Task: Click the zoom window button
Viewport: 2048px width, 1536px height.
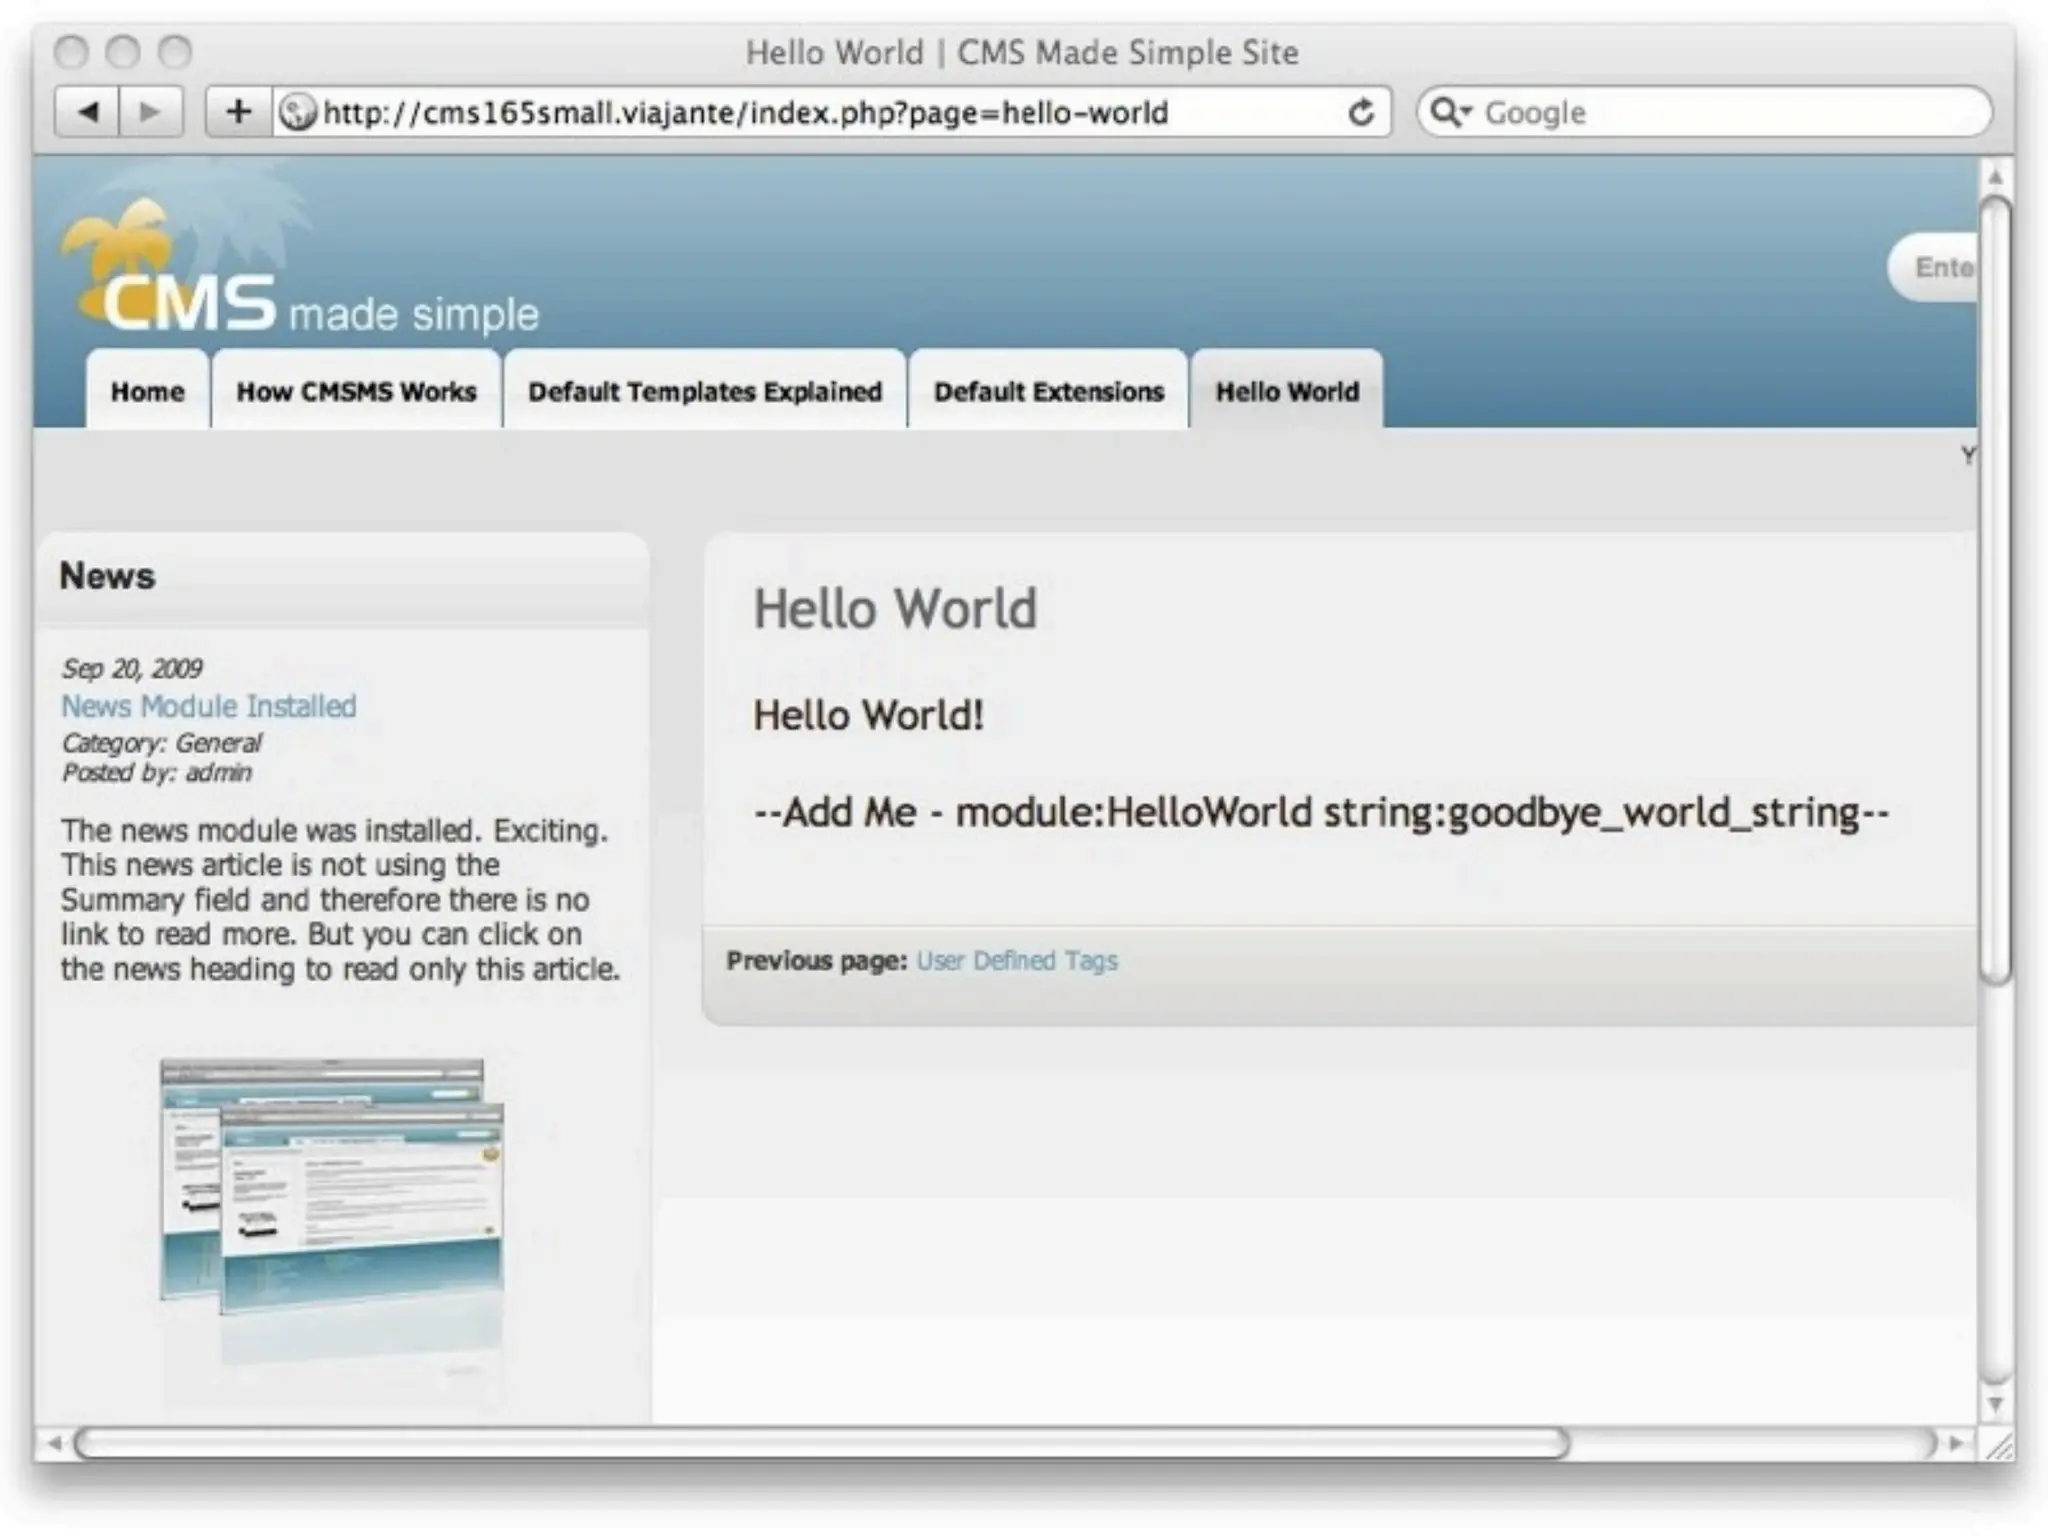Action: [175, 51]
